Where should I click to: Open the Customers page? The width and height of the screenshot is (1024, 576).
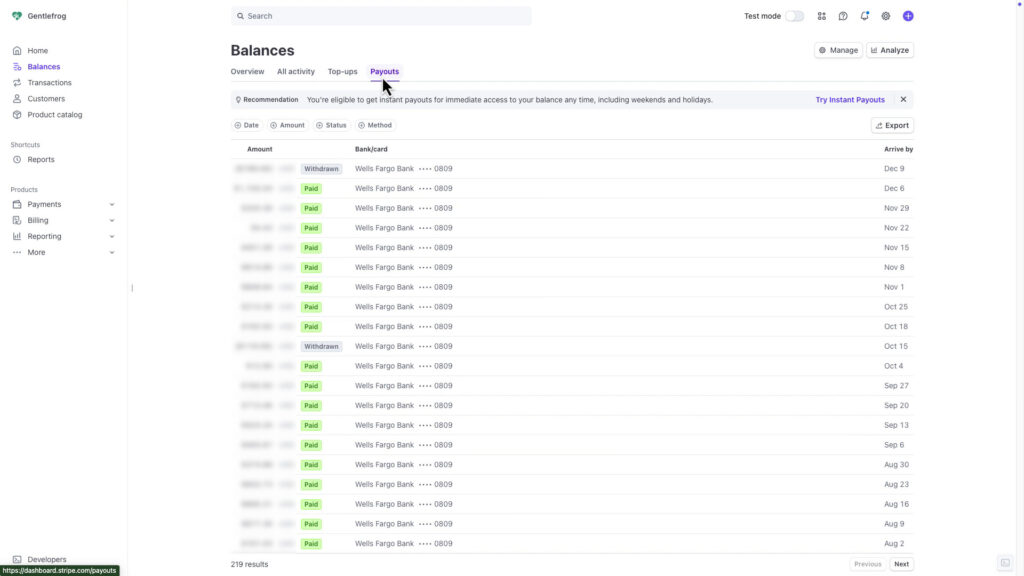click(45, 98)
